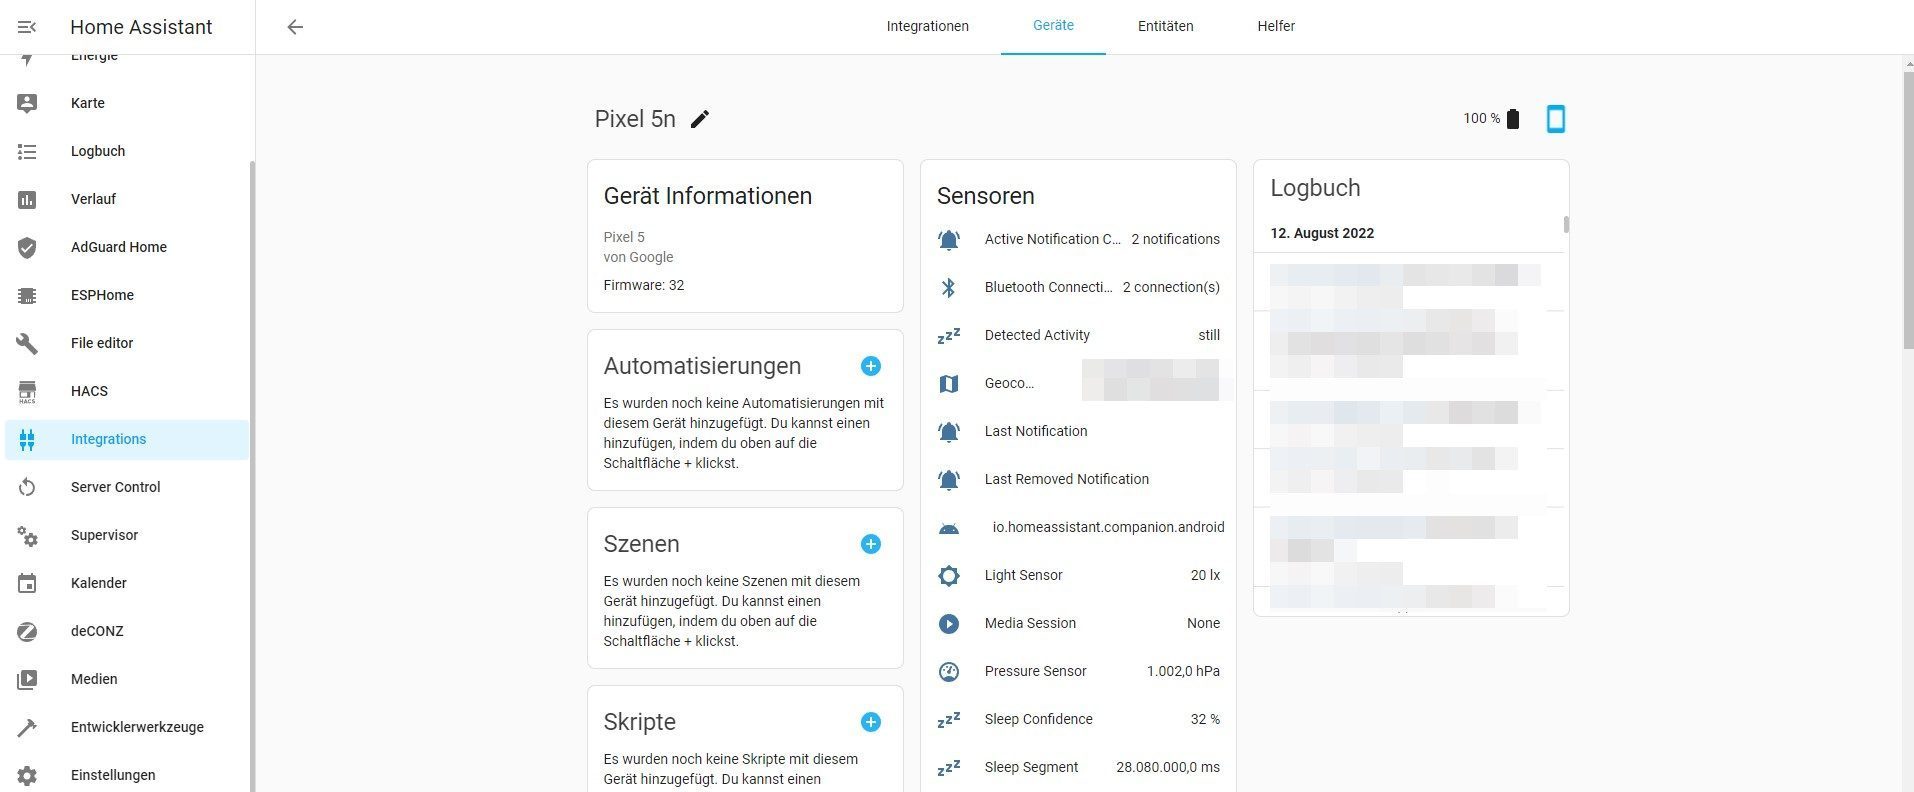
Task: Open File editor from the sidebar
Action: pos(127,343)
